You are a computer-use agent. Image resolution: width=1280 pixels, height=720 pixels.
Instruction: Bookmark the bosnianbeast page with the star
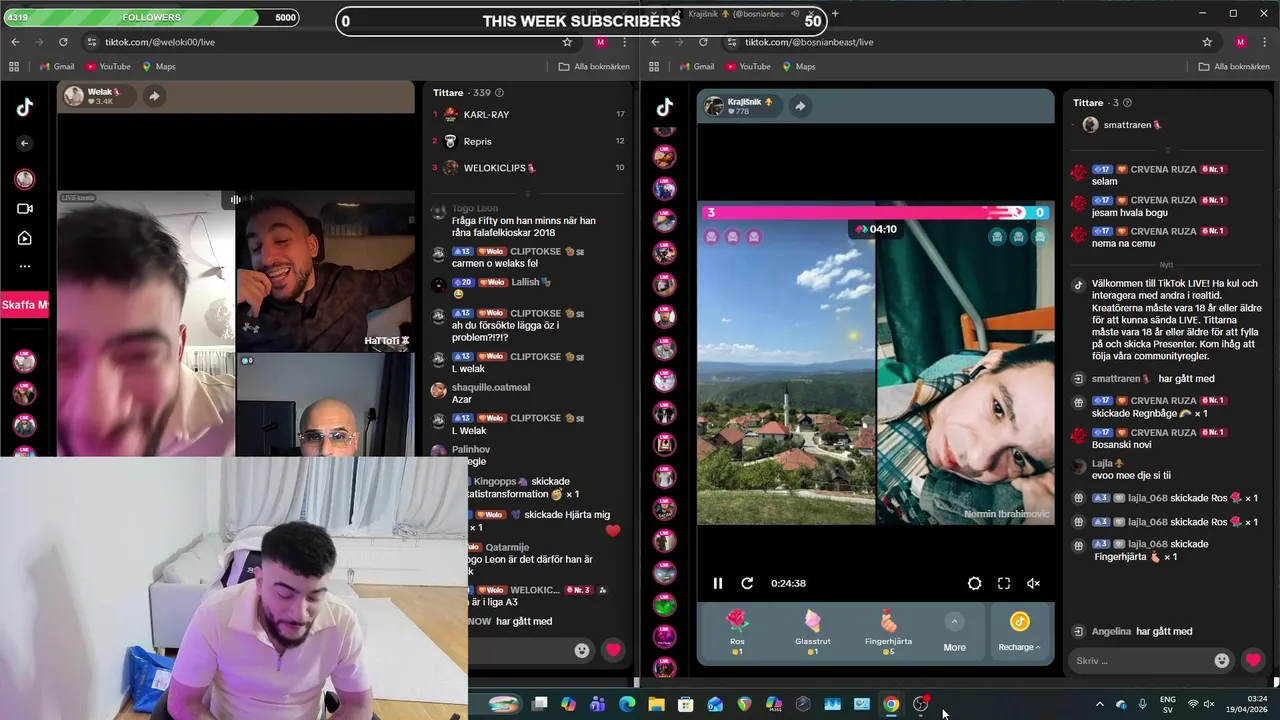pyautogui.click(x=1207, y=42)
